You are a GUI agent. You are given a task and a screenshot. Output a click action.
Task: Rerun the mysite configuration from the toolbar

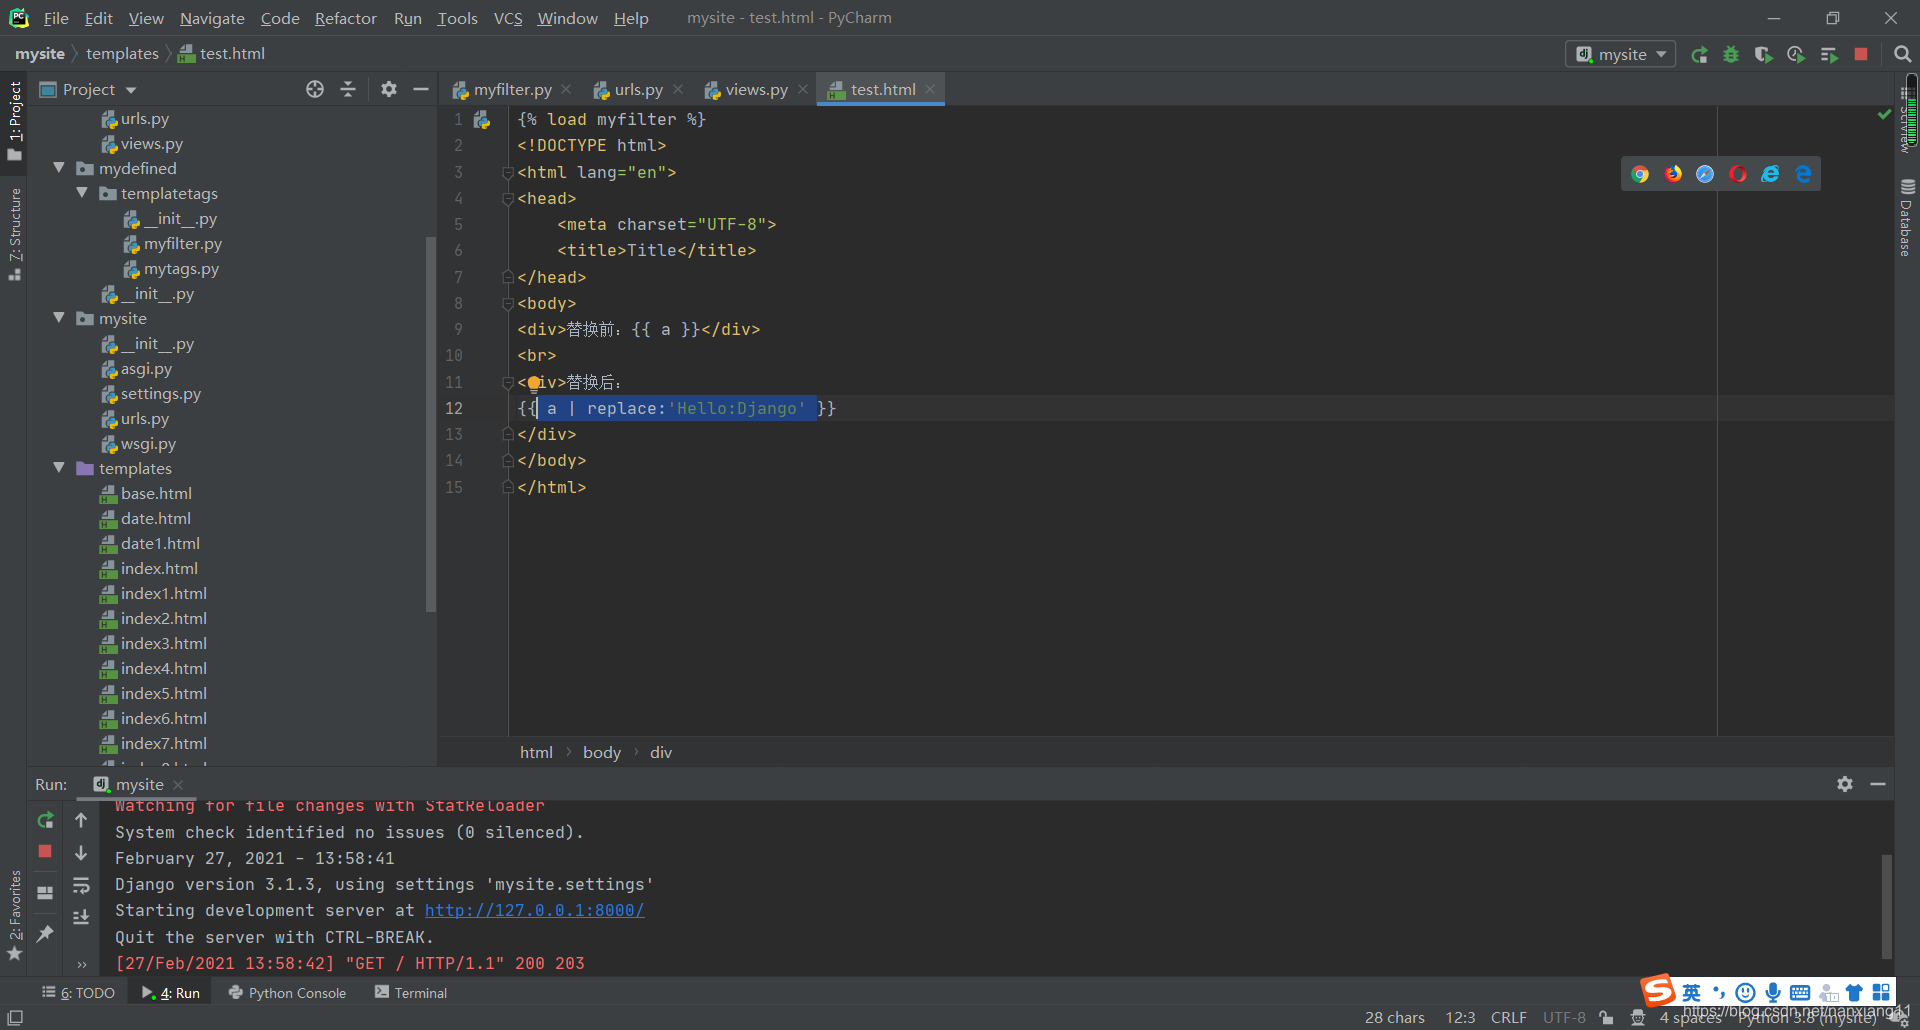pos(1699,55)
